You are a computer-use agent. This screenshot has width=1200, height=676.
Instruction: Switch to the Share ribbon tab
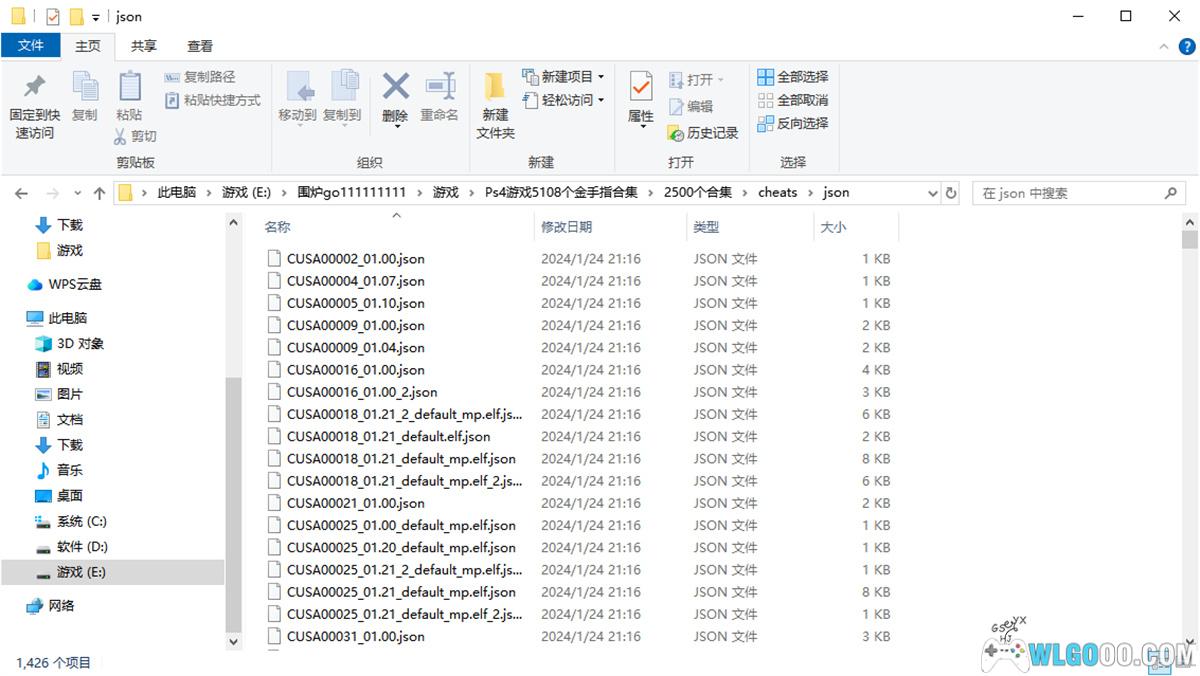144,46
